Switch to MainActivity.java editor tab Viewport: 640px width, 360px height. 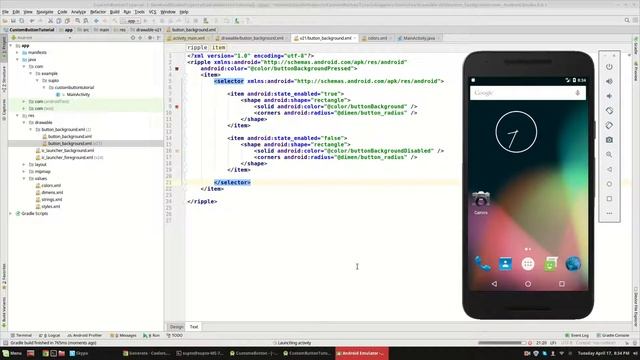[419, 38]
